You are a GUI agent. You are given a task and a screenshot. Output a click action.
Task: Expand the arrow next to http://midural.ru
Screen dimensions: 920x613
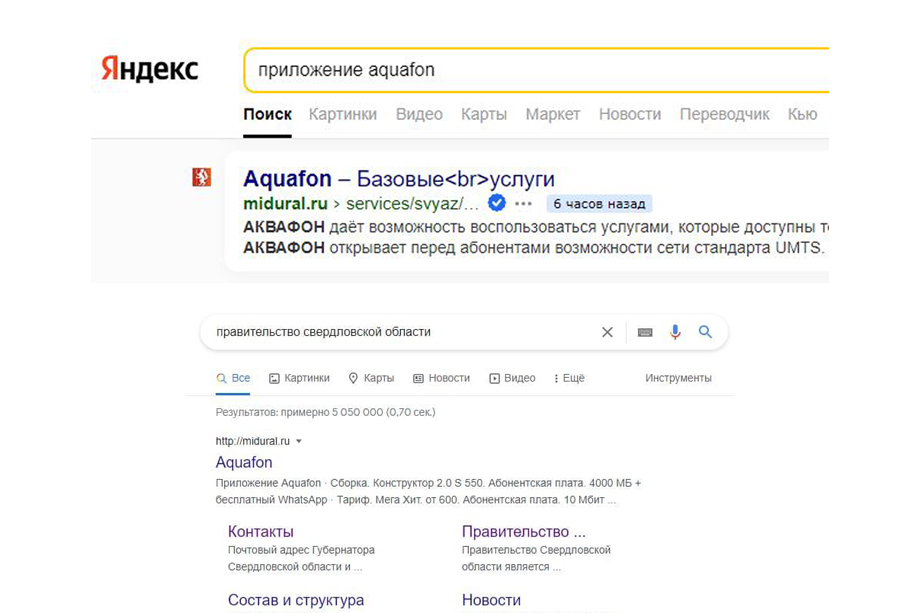[x=299, y=441]
